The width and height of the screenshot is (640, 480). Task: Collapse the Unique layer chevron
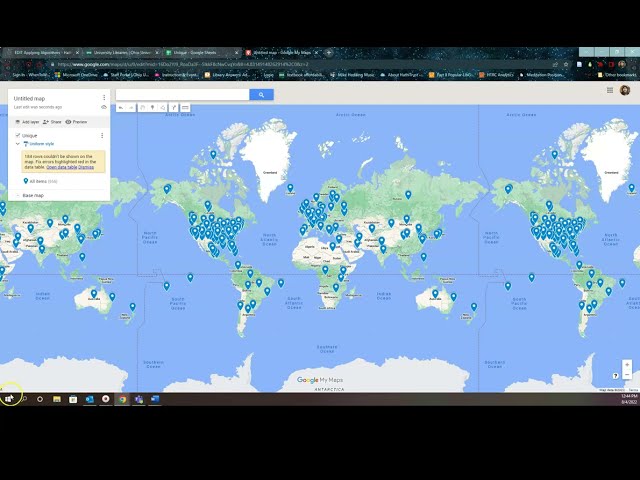(18, 144)
